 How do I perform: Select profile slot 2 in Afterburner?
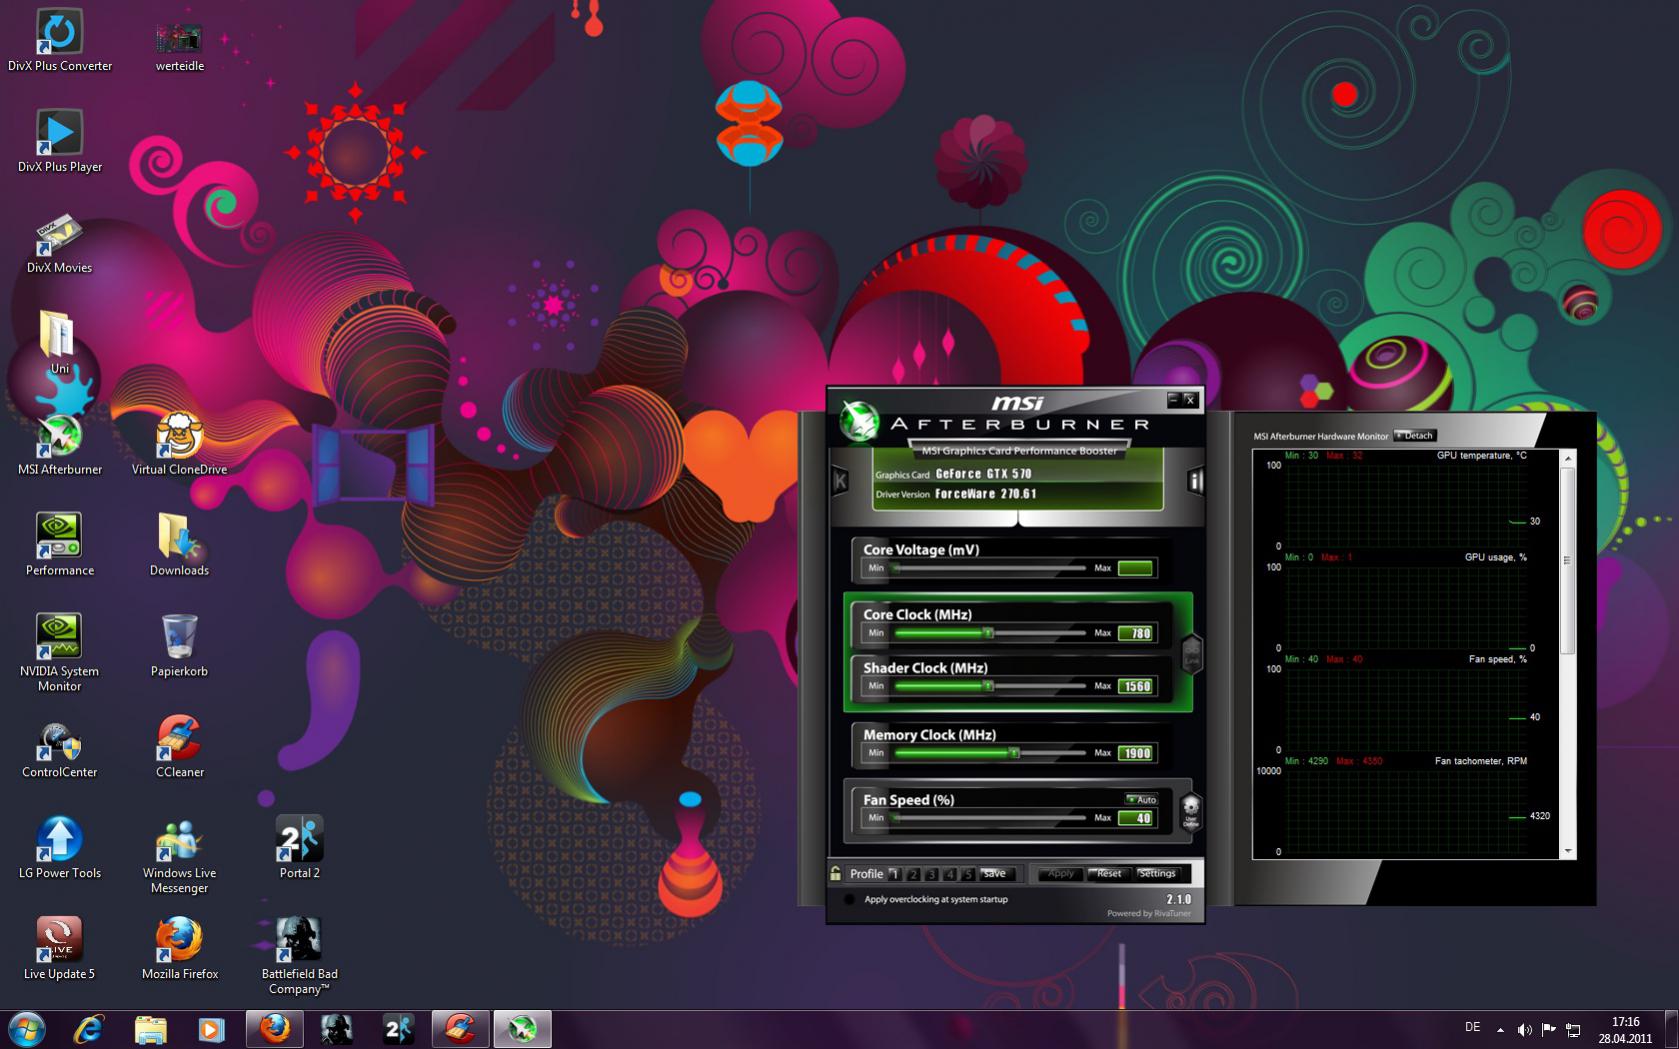point(913,874)
